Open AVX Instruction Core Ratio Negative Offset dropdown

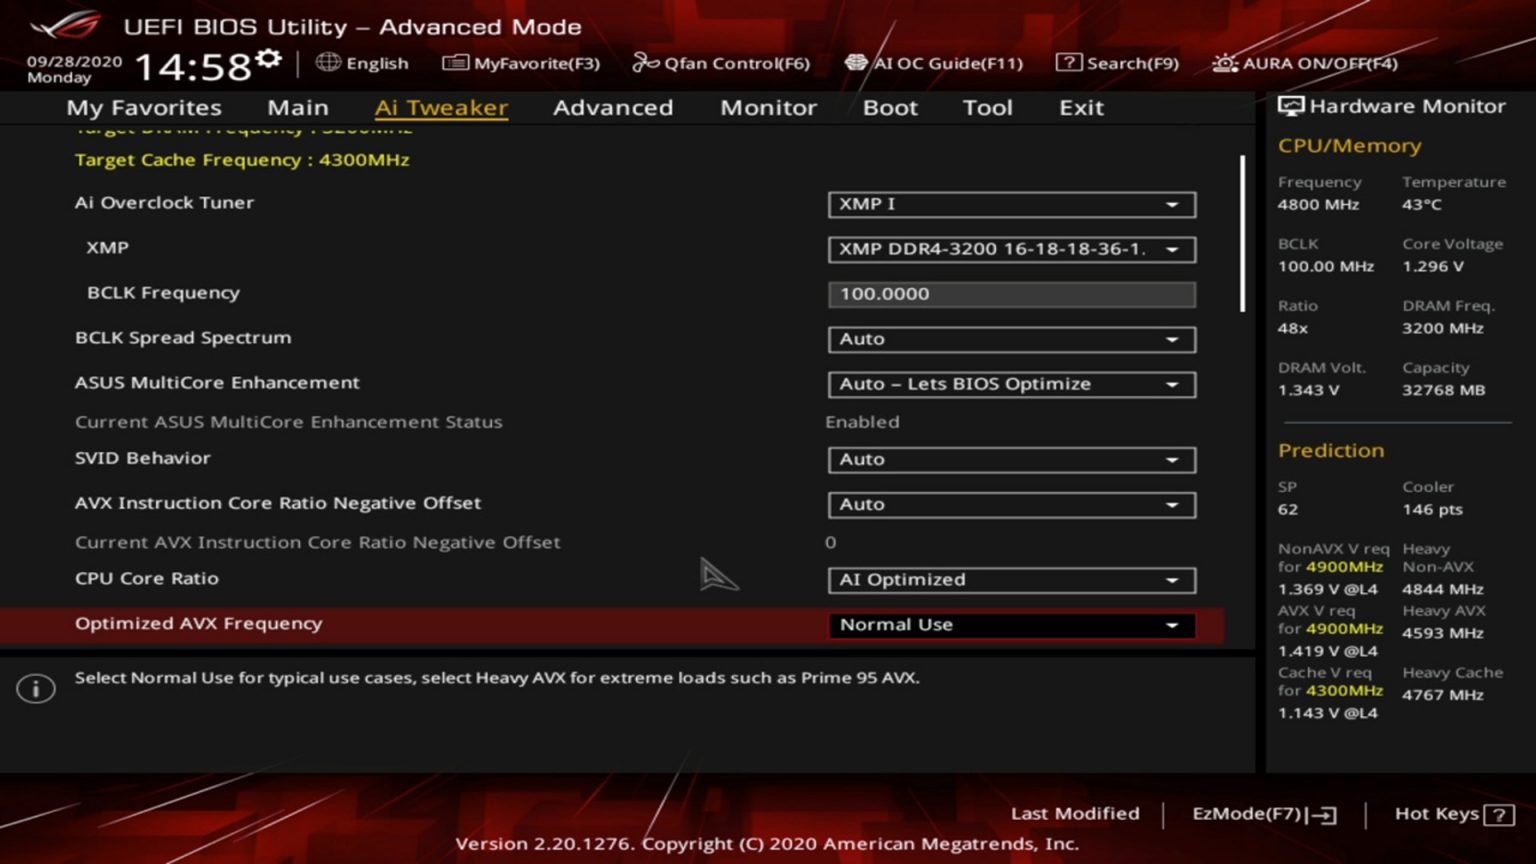1011,505
